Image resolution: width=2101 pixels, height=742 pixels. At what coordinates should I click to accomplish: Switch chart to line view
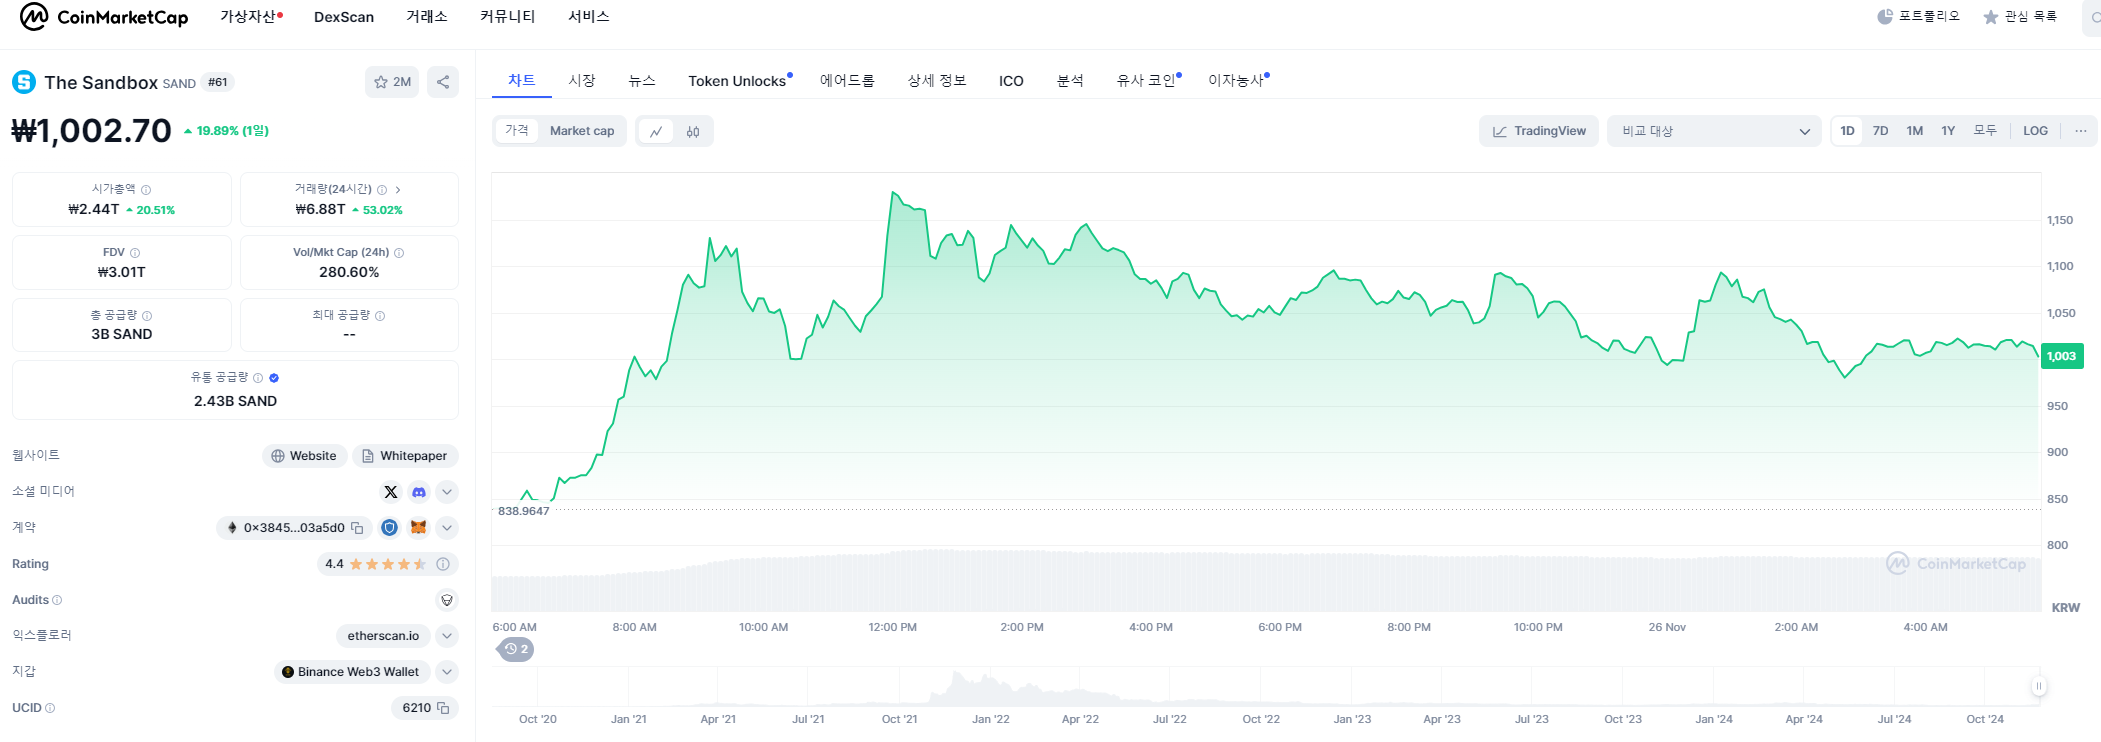point(656,131)
